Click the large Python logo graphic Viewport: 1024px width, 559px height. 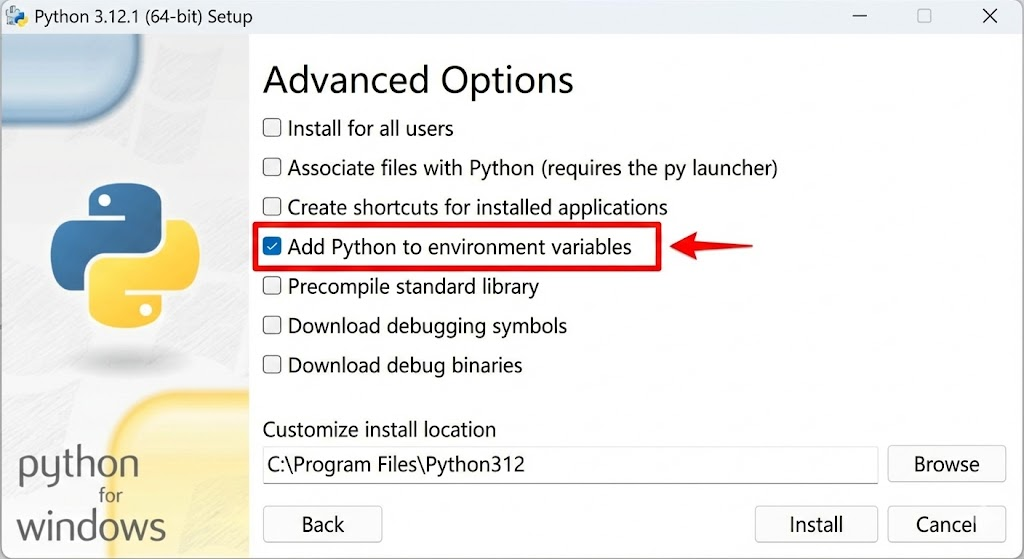[x=111, y=254]
